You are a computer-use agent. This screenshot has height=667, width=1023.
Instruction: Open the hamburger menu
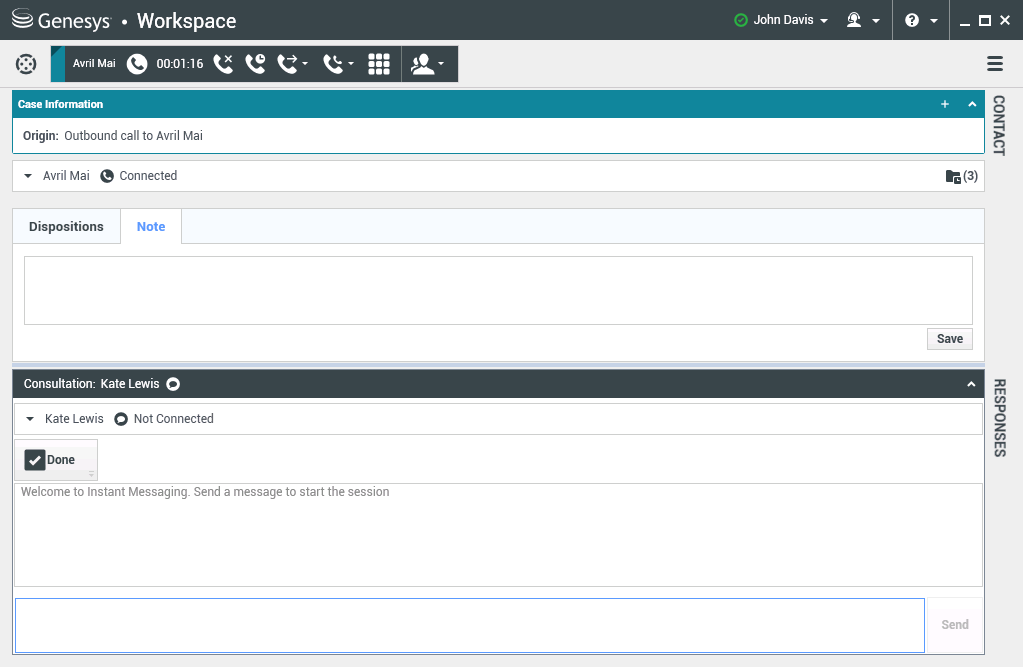point(995,64)
